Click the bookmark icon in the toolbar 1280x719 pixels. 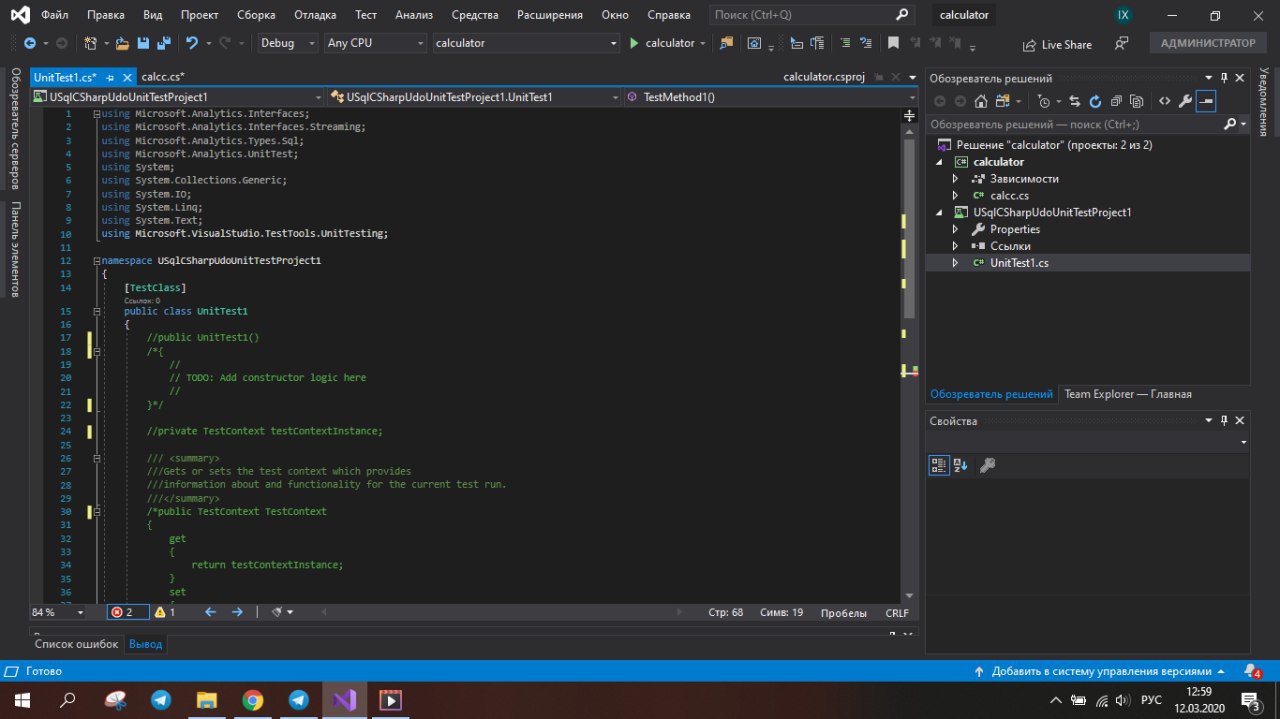[x=893, y=44]
